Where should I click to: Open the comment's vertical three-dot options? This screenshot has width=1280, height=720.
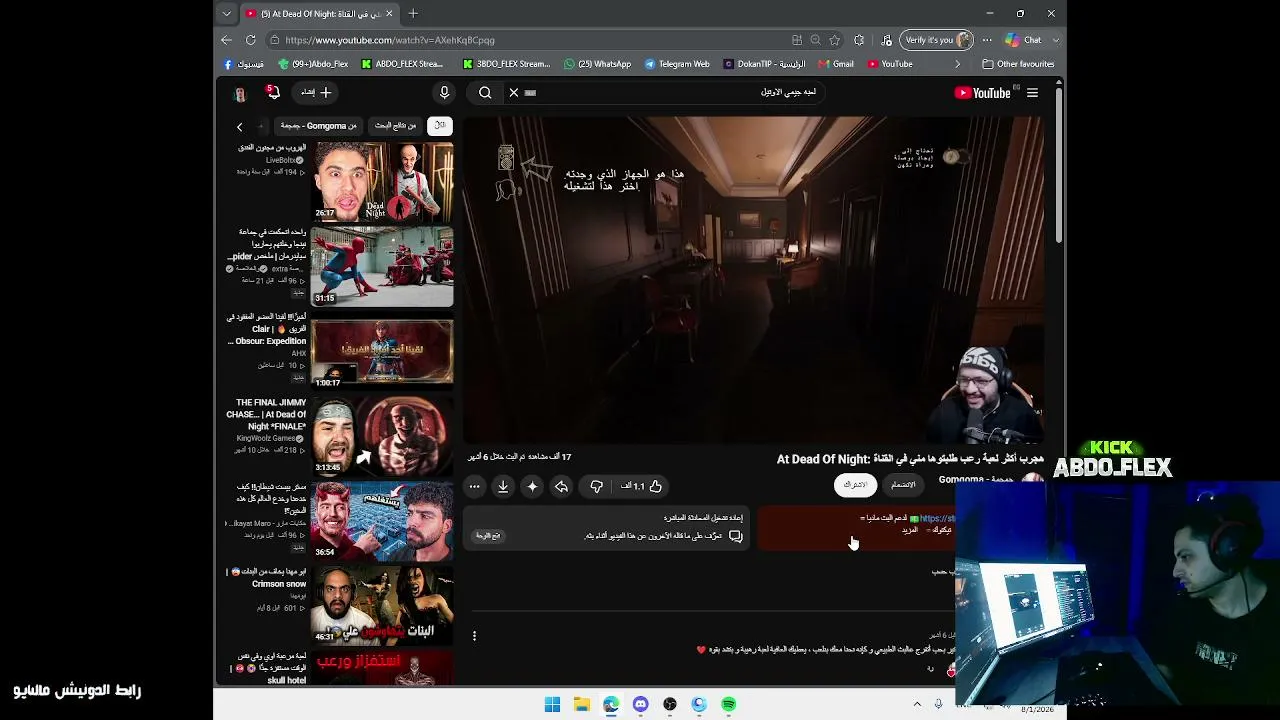474,636
